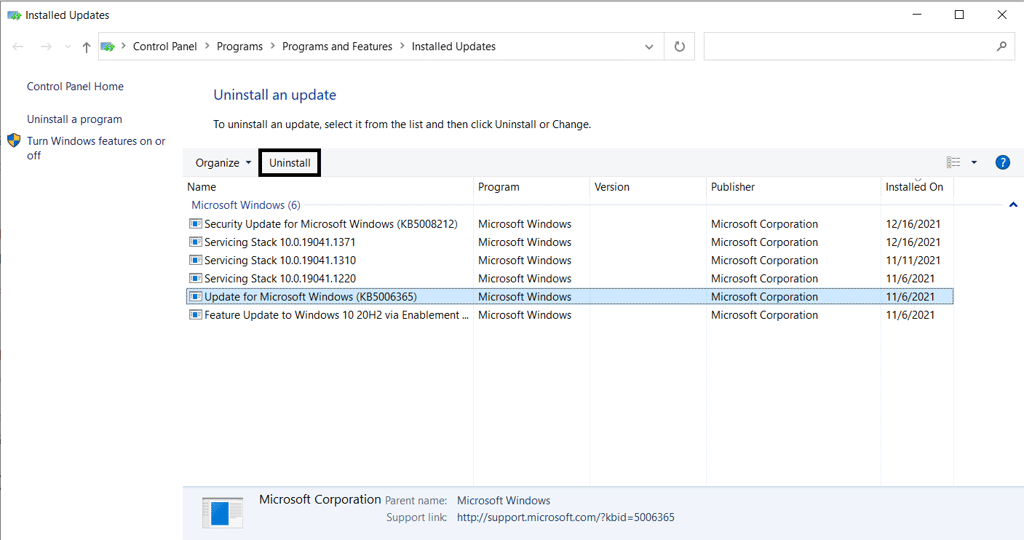Click the address bar location icon
Image resolution: width=1024 pixels, height=540 pixels.
click(108, 46)
